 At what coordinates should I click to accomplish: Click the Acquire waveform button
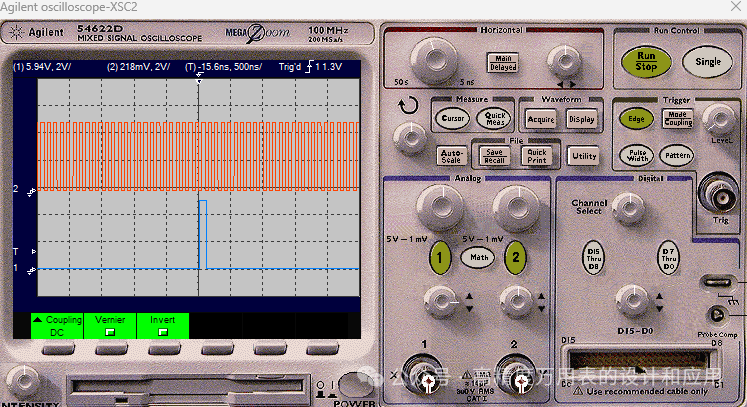(x=541, y=119)
